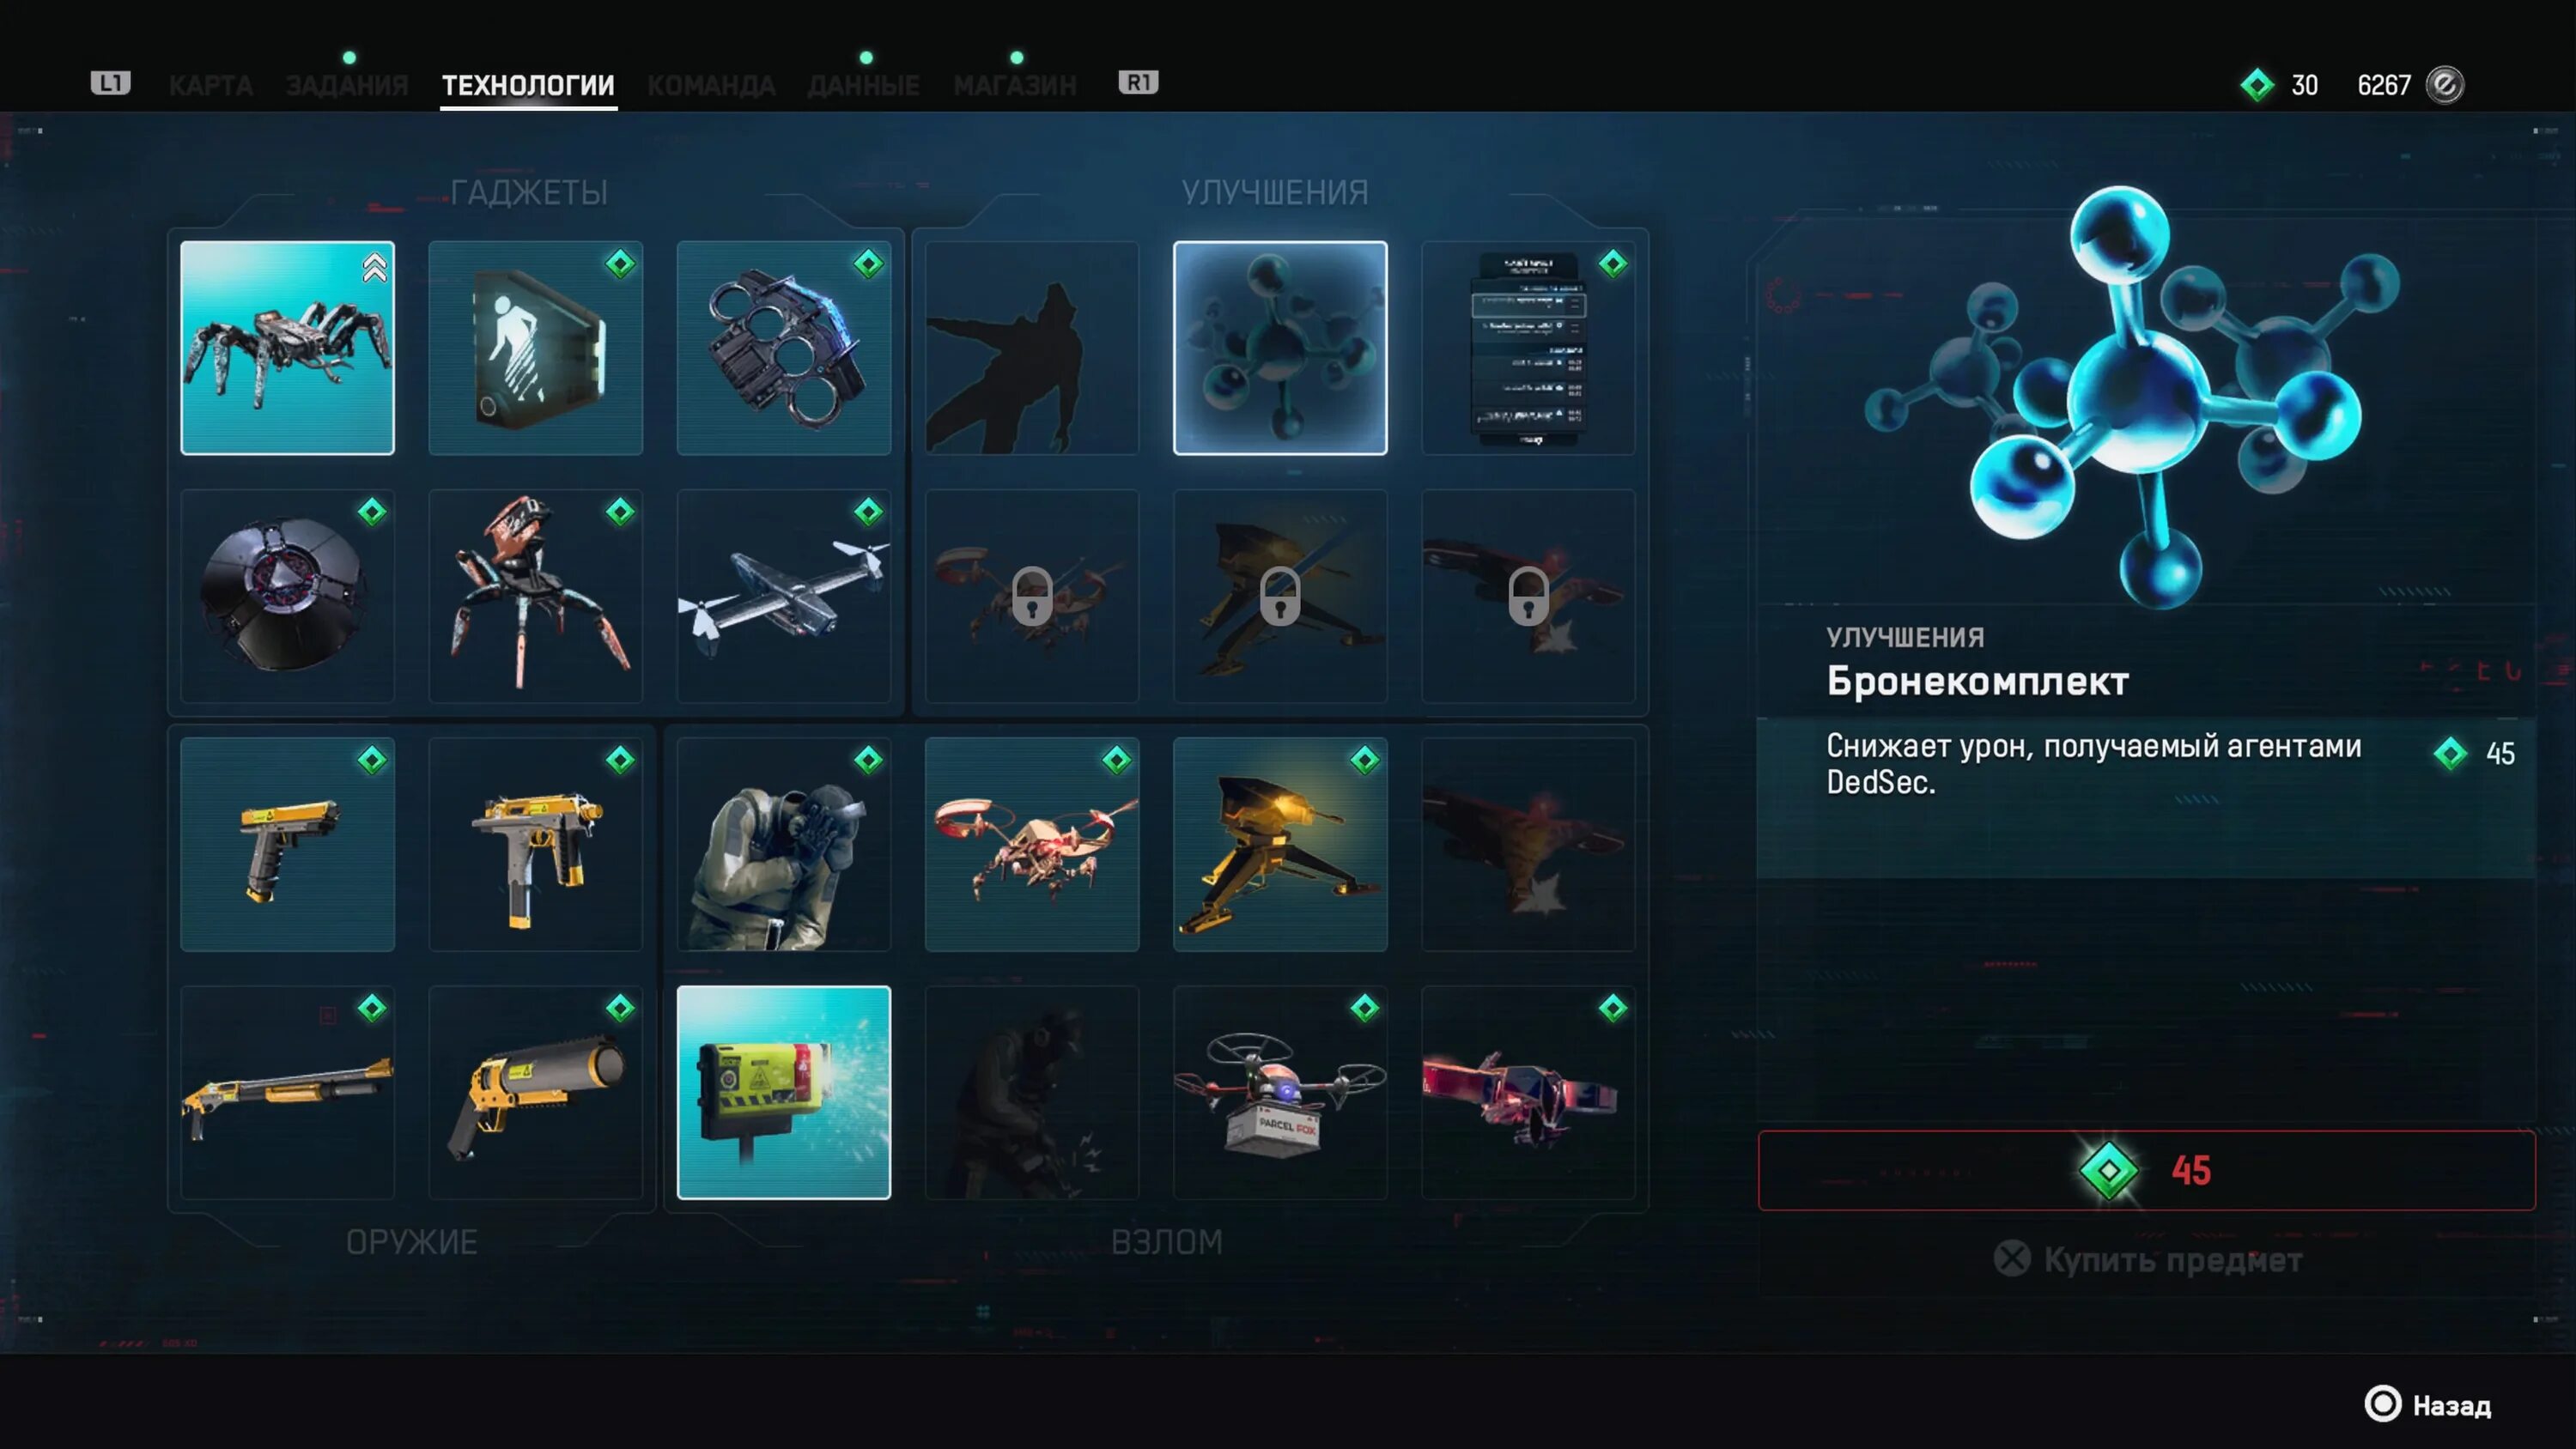Select the Parcel Fox cargo drone tile
The height and width of the screenshot is (1449, 2576).
(1280, 1092)
